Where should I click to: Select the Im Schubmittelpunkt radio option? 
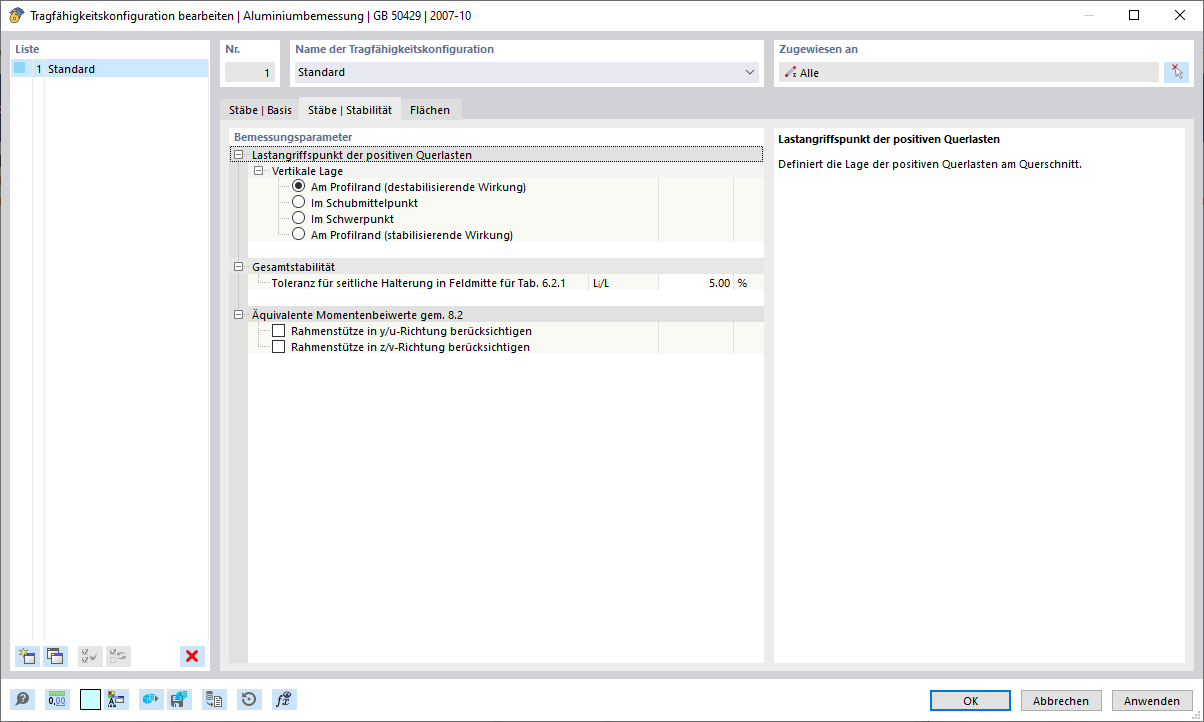pyautogui.click(x=298, y=202)
